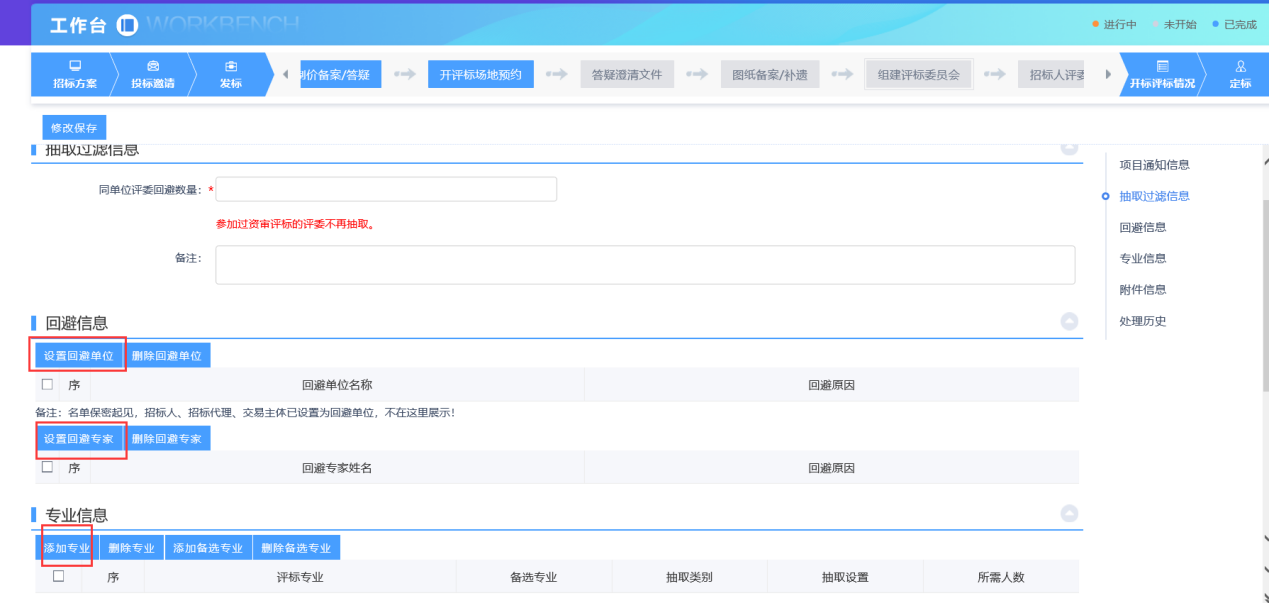Click the workbench logo icon beside 工作台
Screen dimensions: 1269x603
[x=127, y=24]
